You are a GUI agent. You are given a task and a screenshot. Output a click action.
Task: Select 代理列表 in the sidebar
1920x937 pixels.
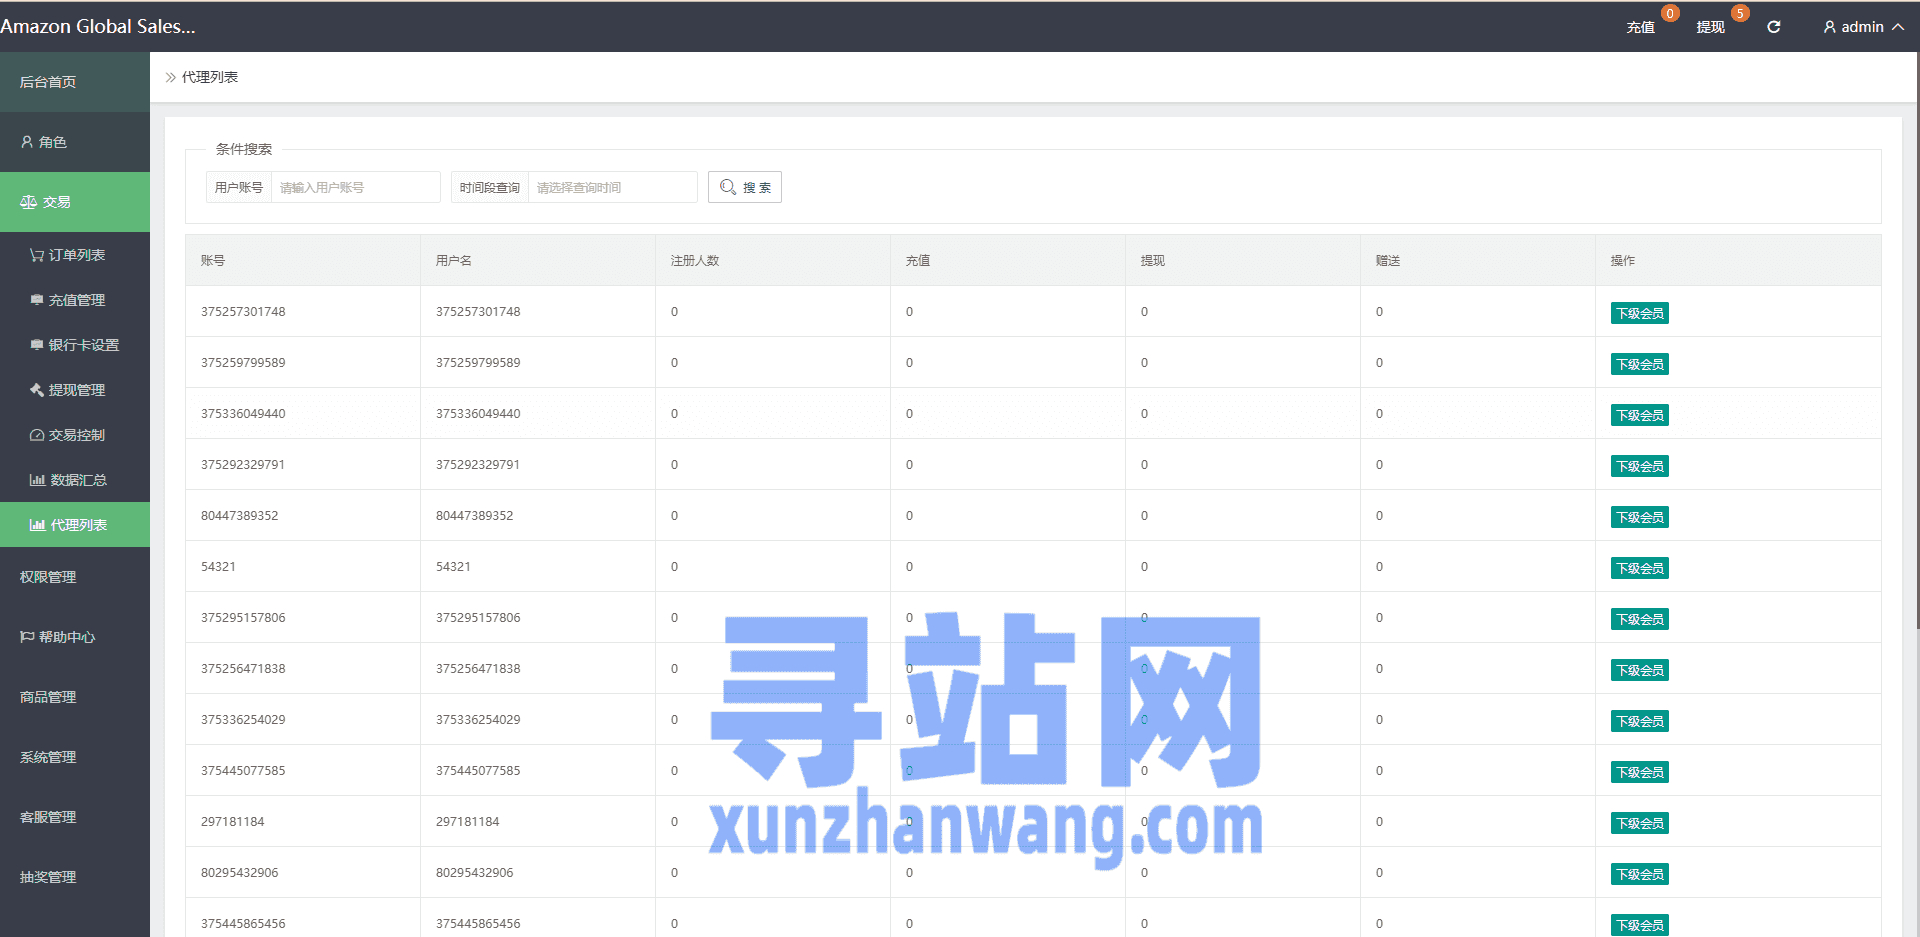pos(75,525)
